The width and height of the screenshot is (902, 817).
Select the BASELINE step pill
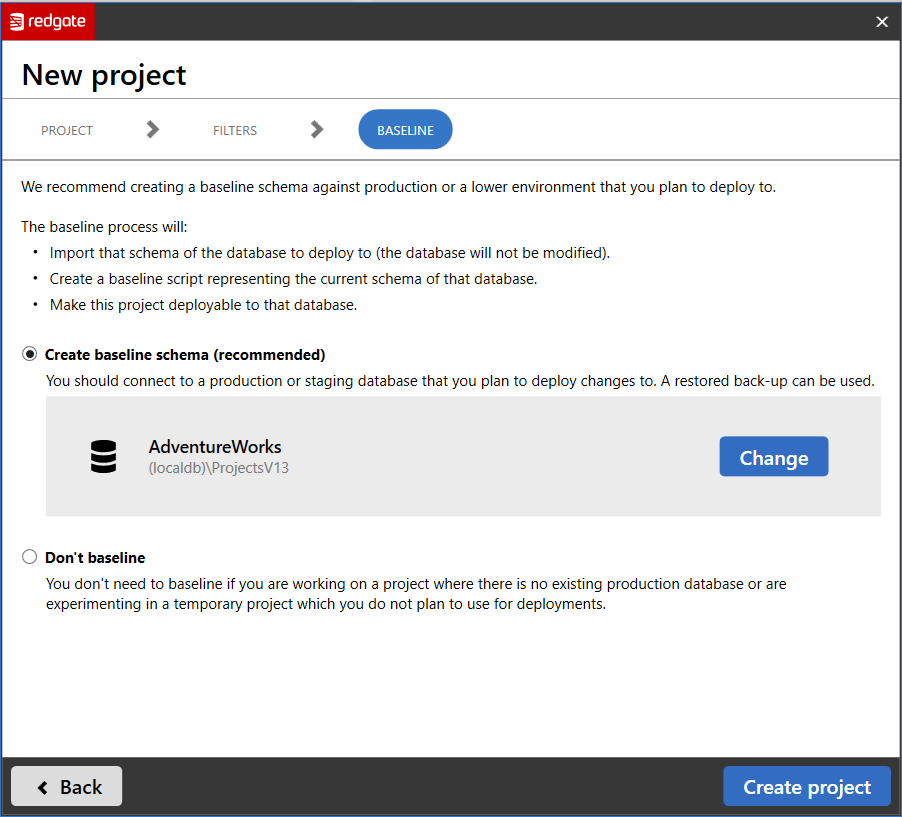[405, 130]
